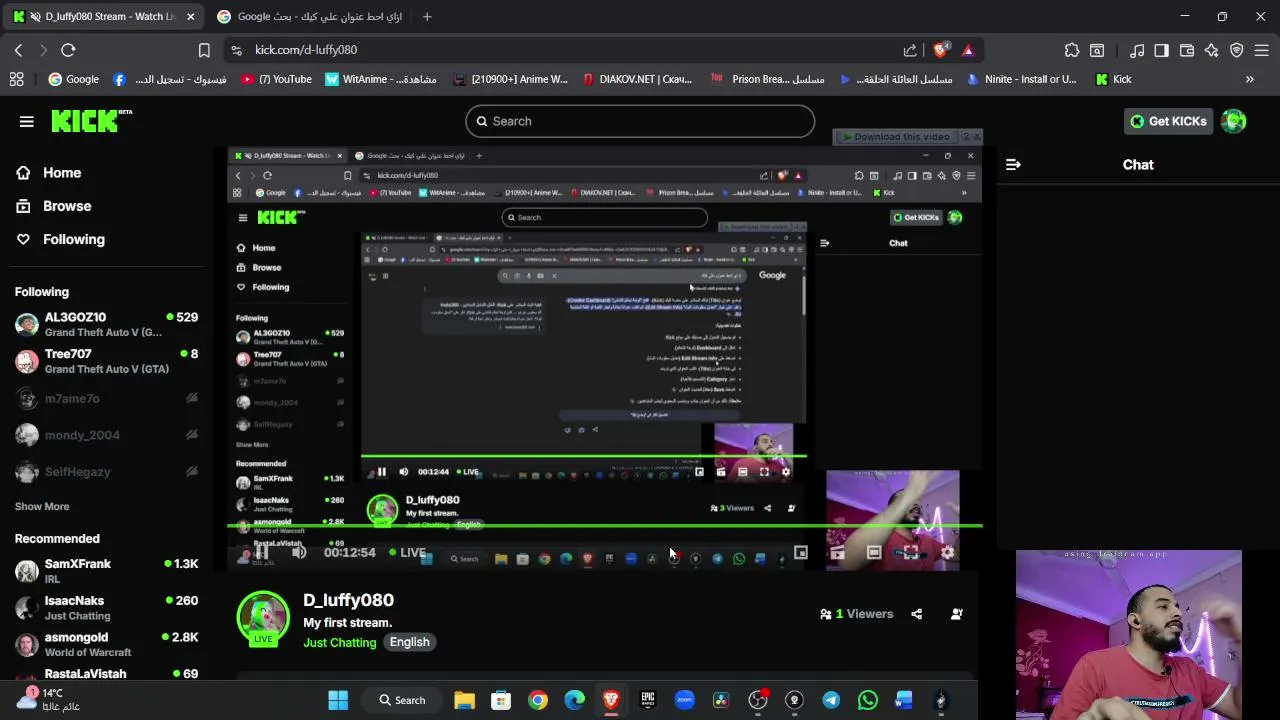This screenshot has height=720, width=1280.
Task: Open AL3GOZ10 channel in Following list
Action: pos(106,325)
